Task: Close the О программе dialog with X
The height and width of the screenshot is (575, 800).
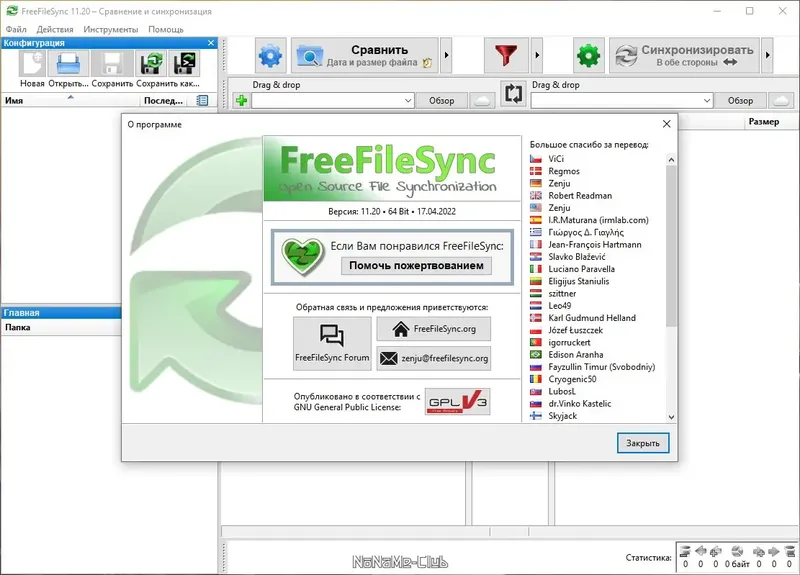Action: pos(666,124)
